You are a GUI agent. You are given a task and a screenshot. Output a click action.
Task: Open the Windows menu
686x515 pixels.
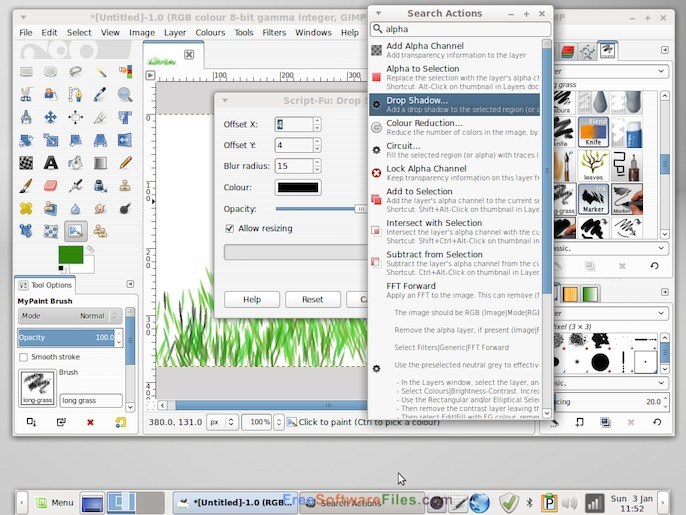(x=313, y=32)
